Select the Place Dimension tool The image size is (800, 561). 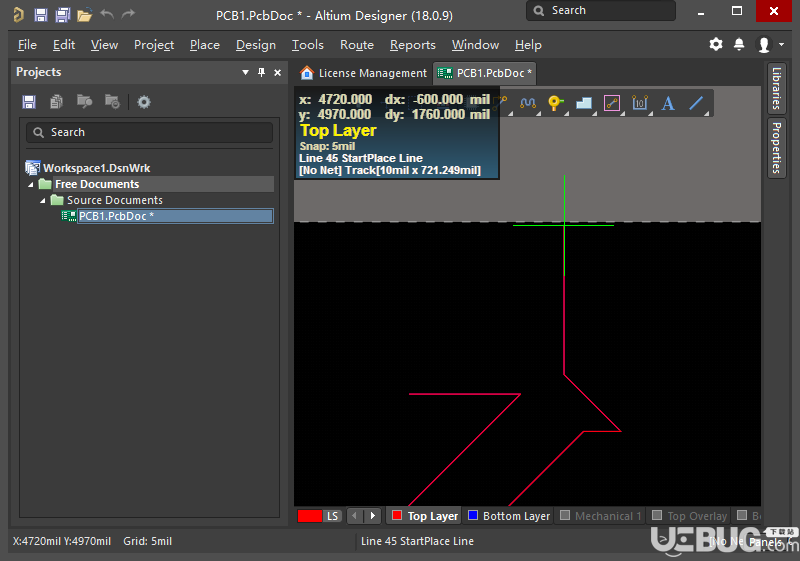point(640,104)
